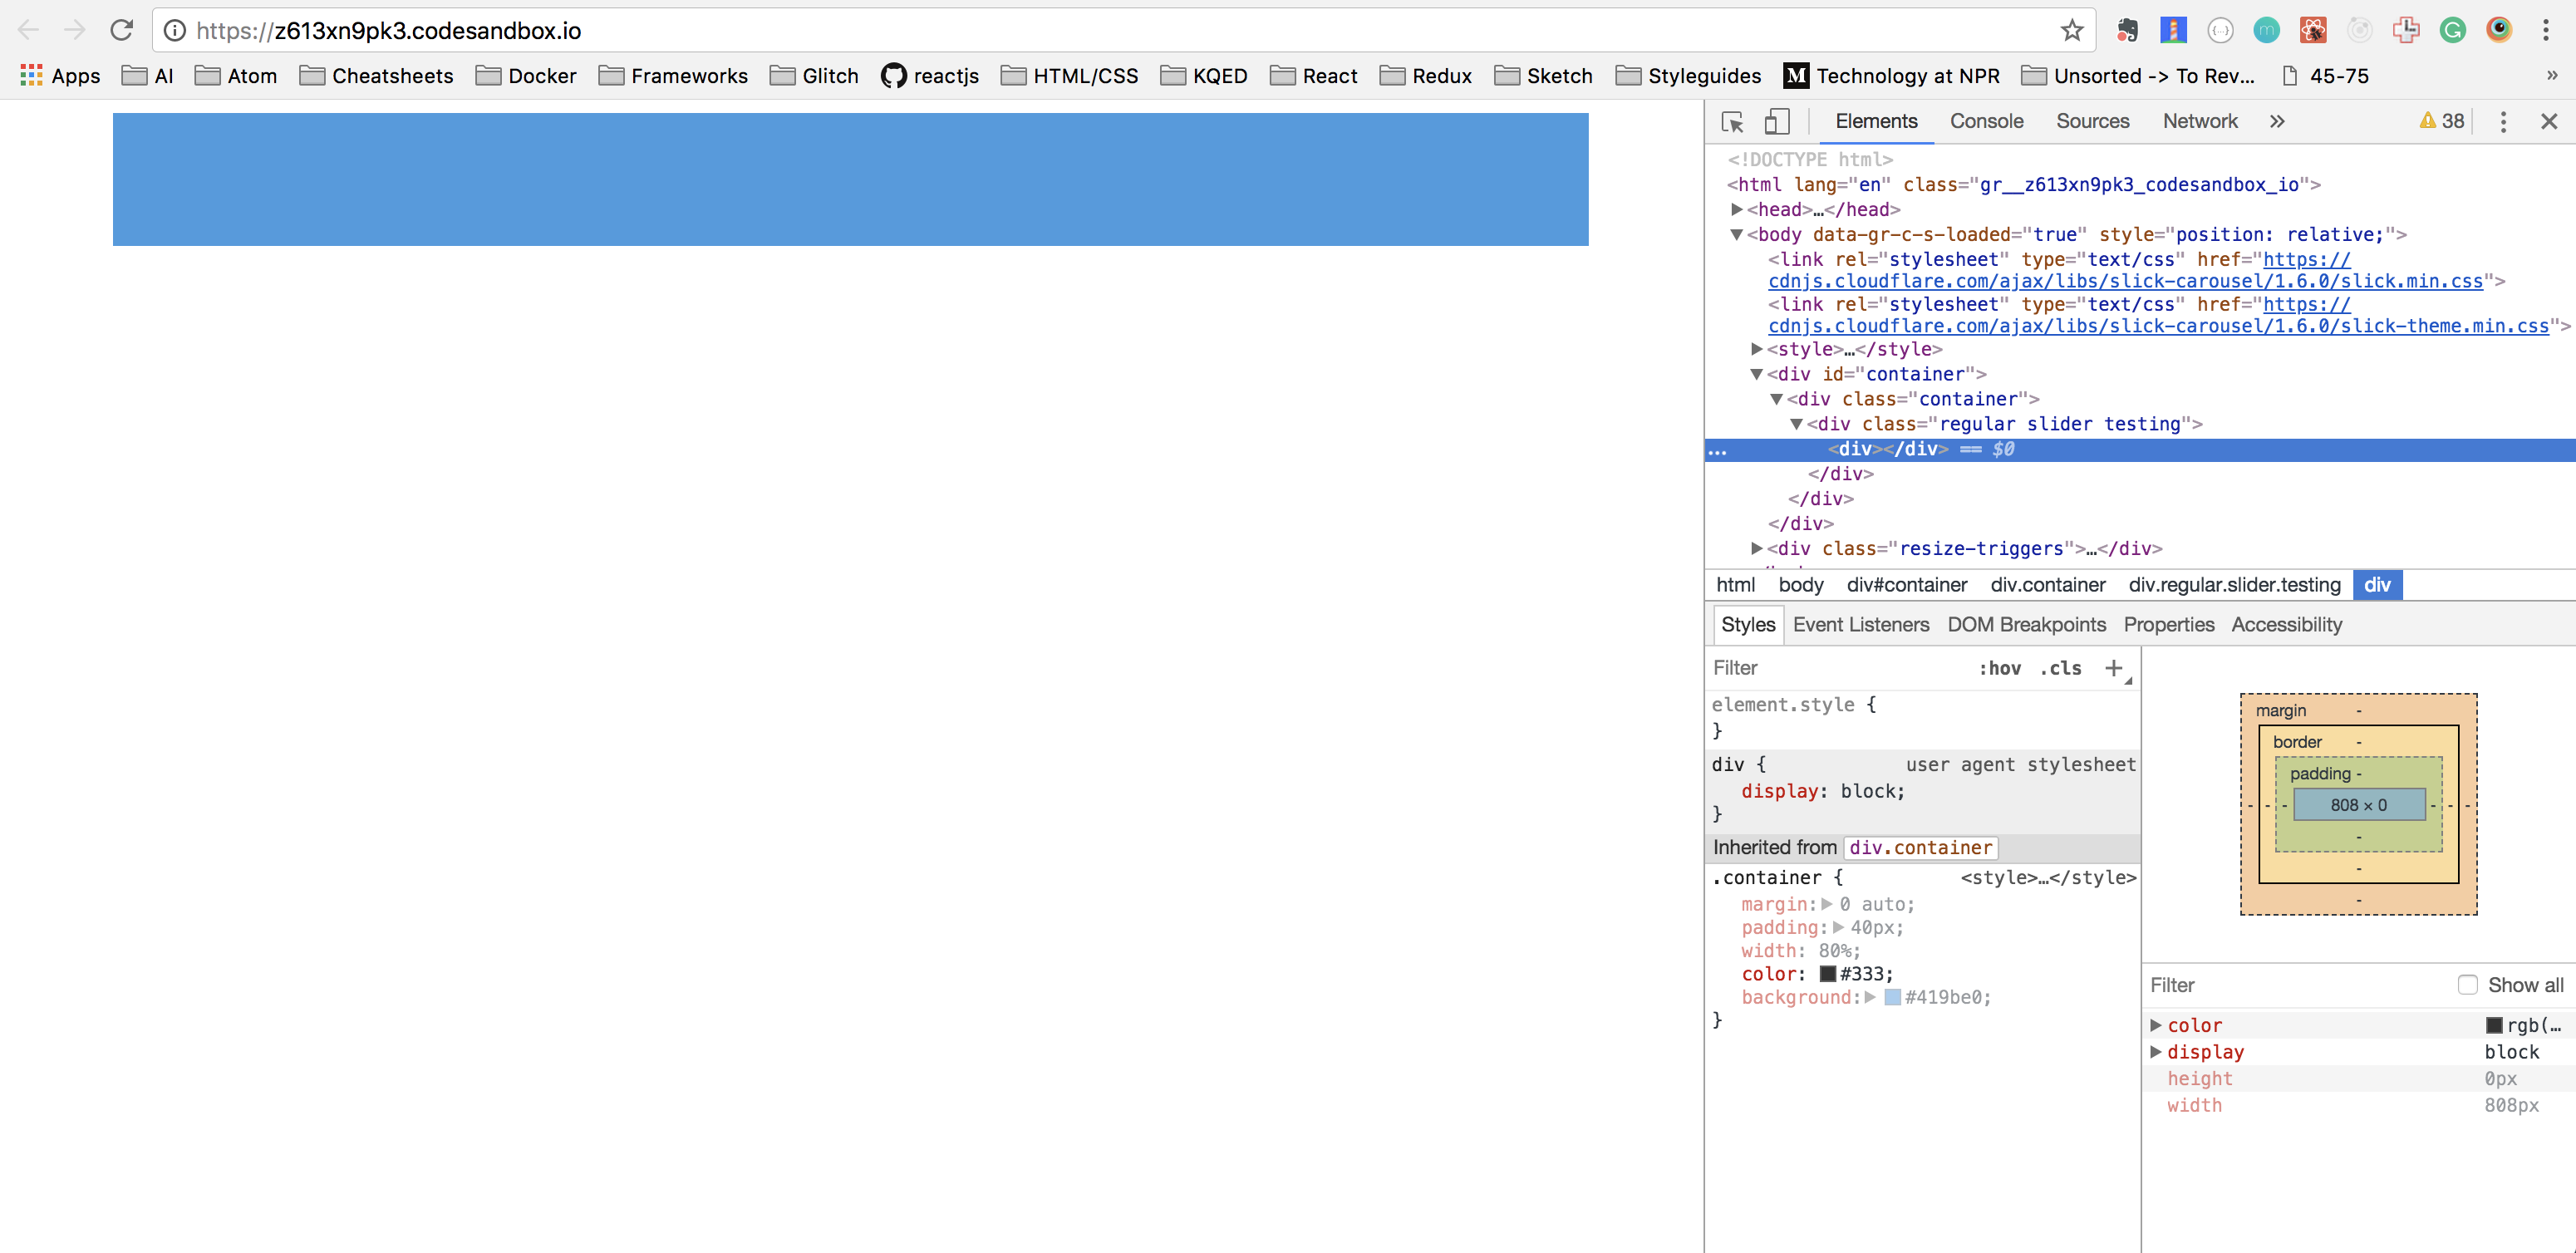2576x1253 pixels.
Task: Toggle the device mode toolbar
Action: (x=1777, y=121)
